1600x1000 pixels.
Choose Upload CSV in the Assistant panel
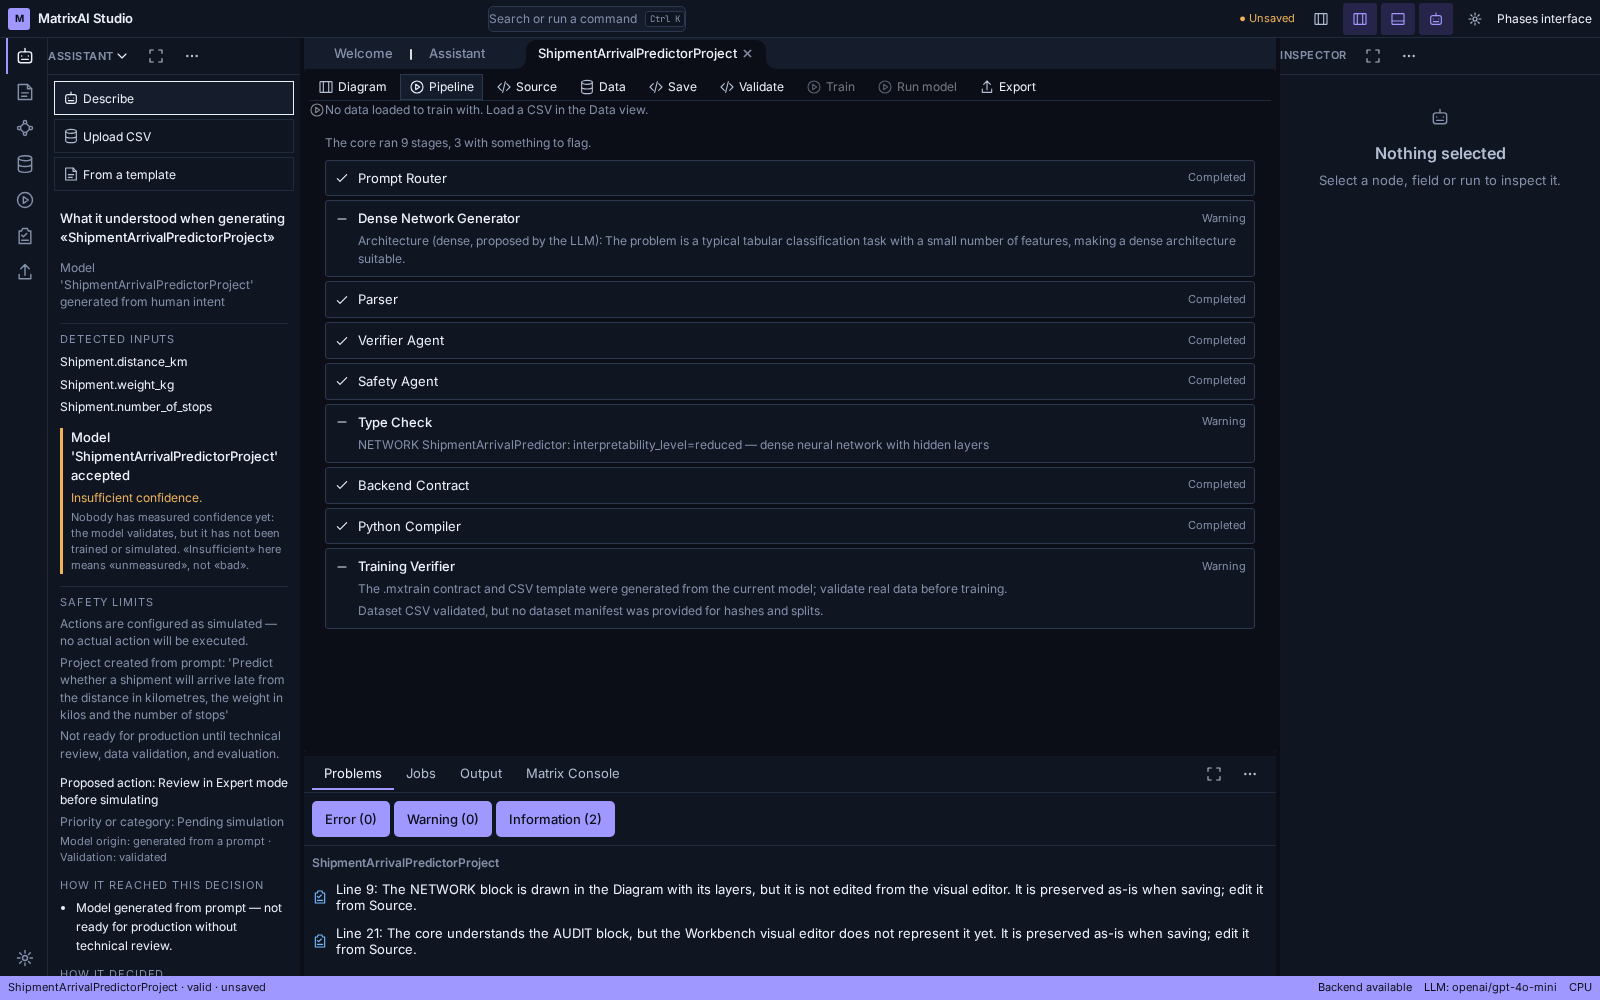(x=174, y=136)
